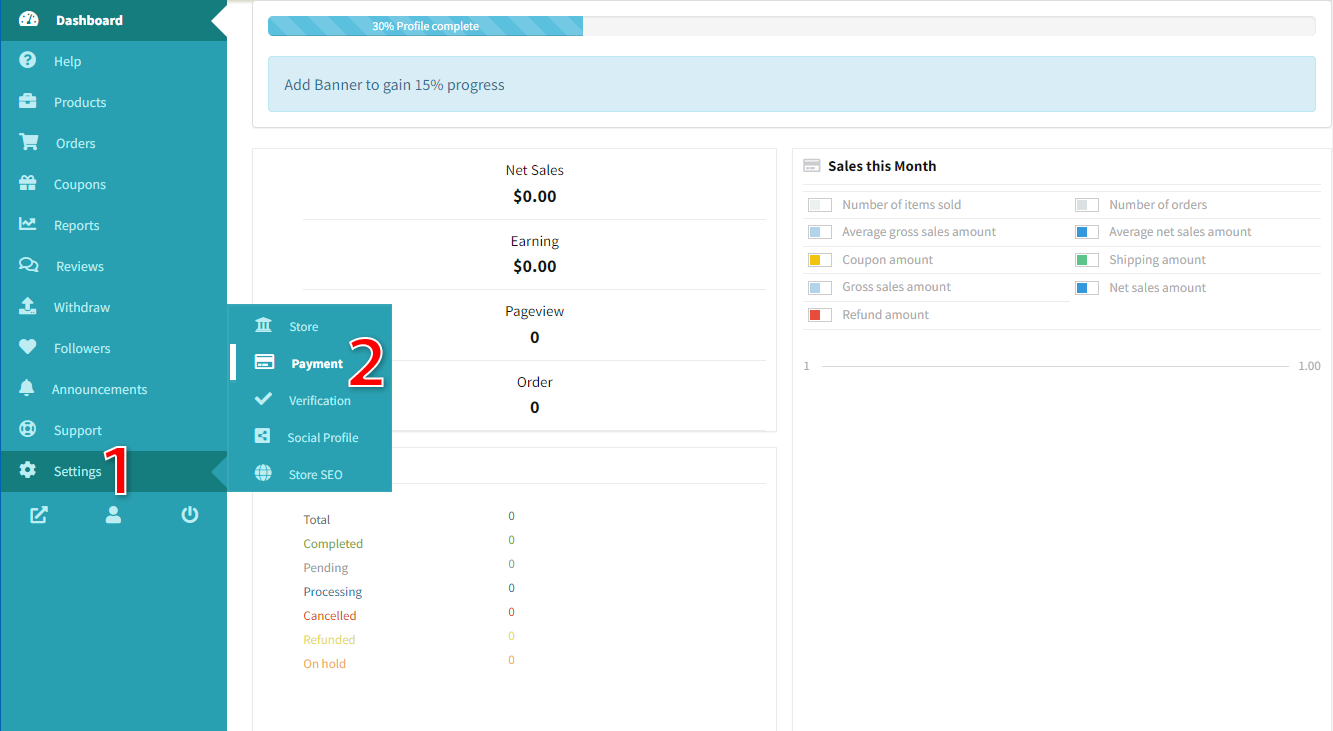Open the user profile icon in sidebar footer

(x=113, y=515)
